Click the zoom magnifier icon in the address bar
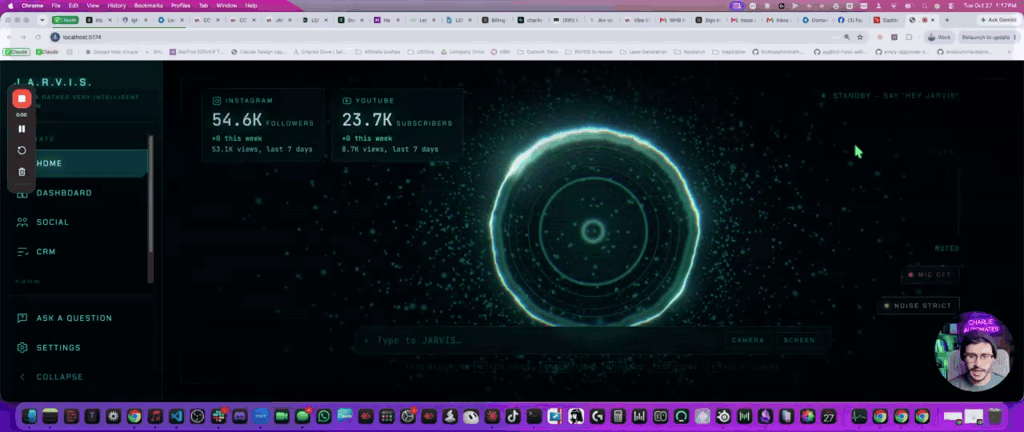The height and width of the screenshot is (432, 1024). click(x=847, y=37)
